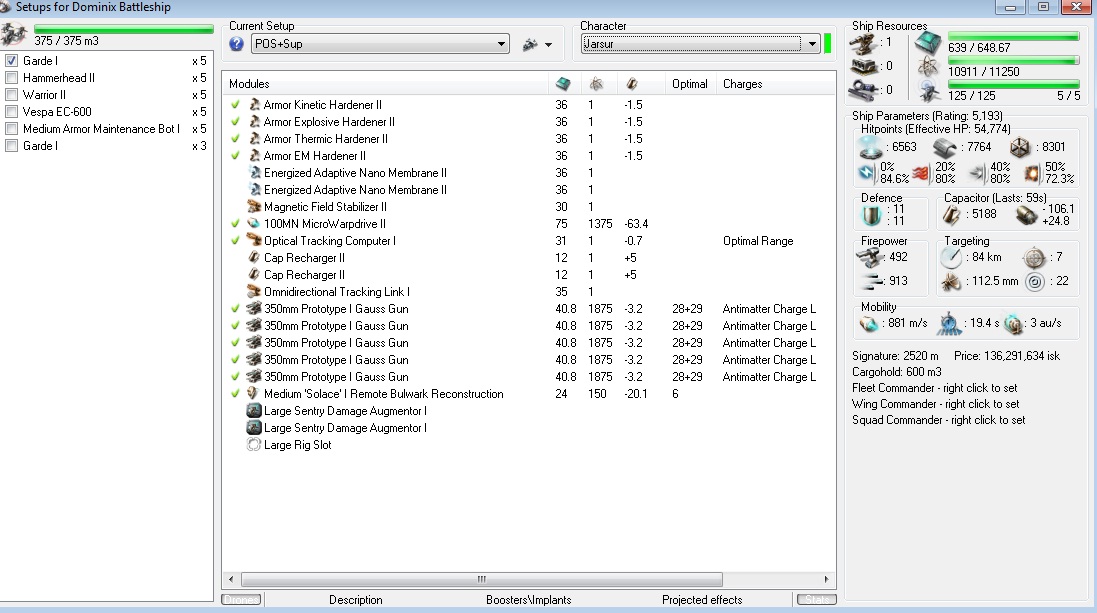Check the Garde I x3 drone group
Viewport: 1097px width, 613px height.
coord(11,146)
